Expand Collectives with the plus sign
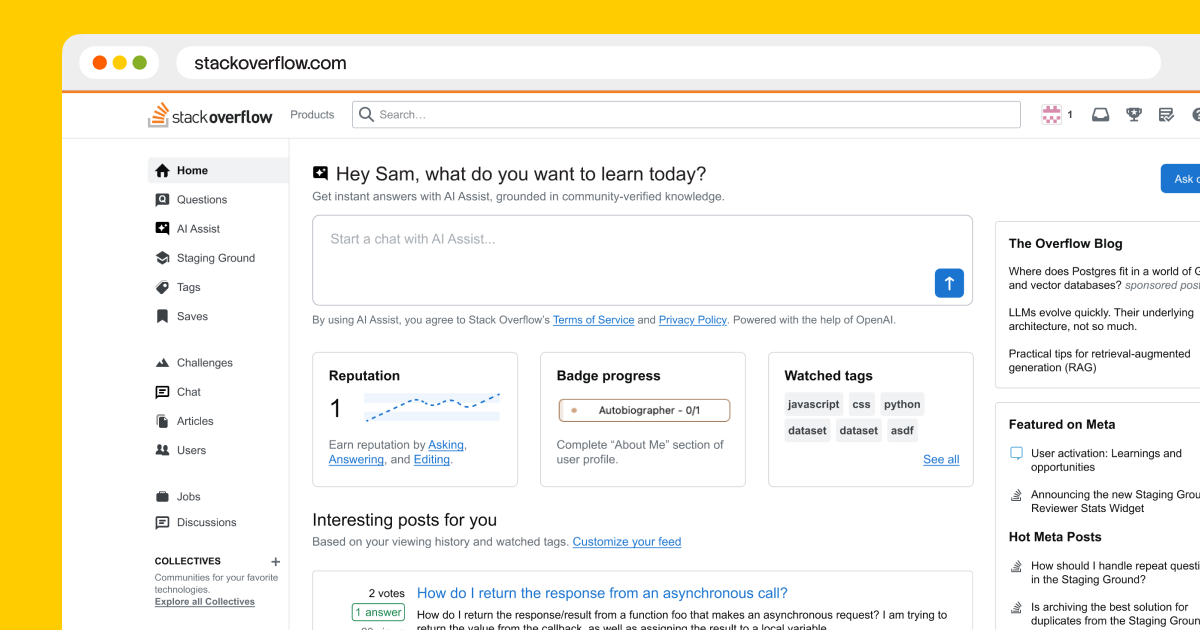 click(x=275, y=561)
